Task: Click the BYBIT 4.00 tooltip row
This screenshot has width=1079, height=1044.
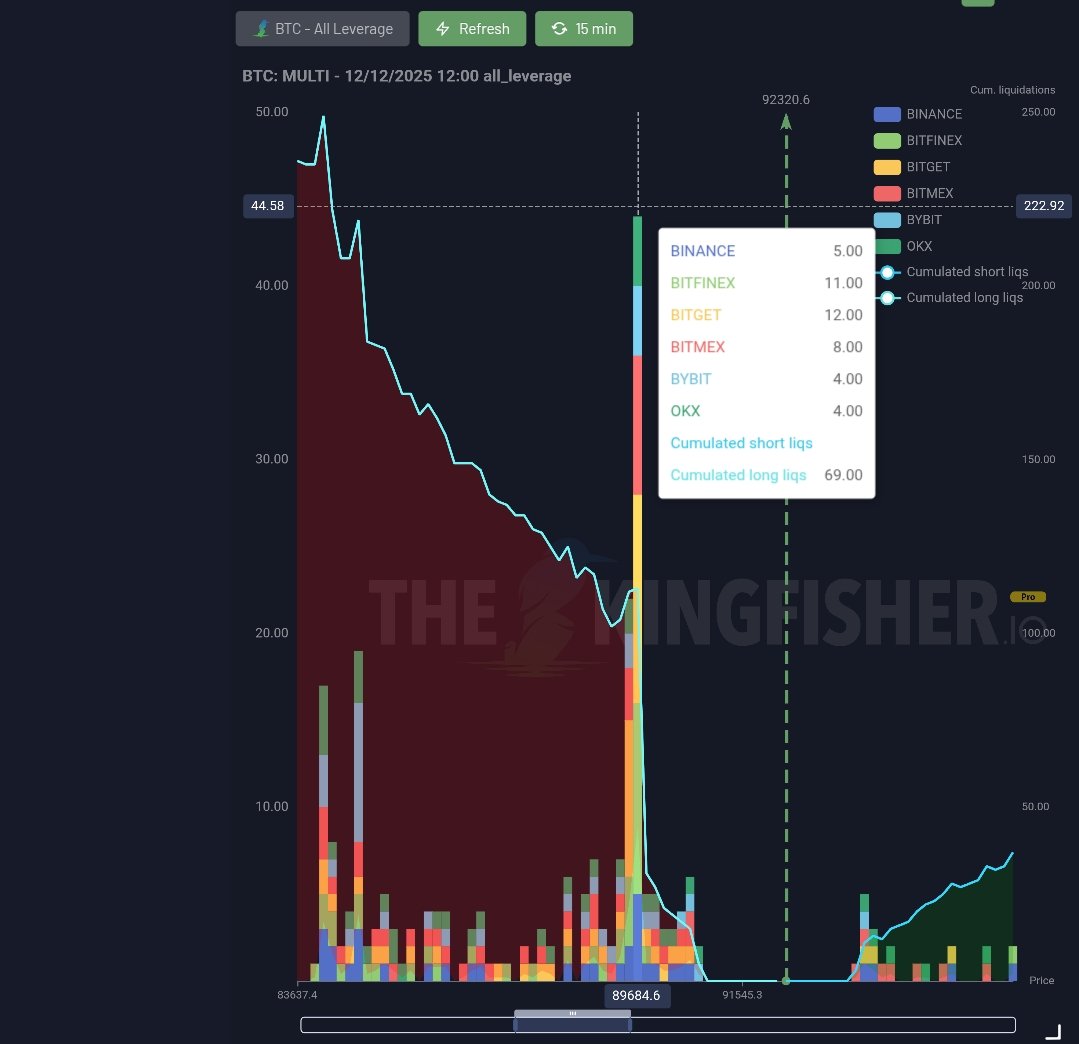Action: (767, 379)
